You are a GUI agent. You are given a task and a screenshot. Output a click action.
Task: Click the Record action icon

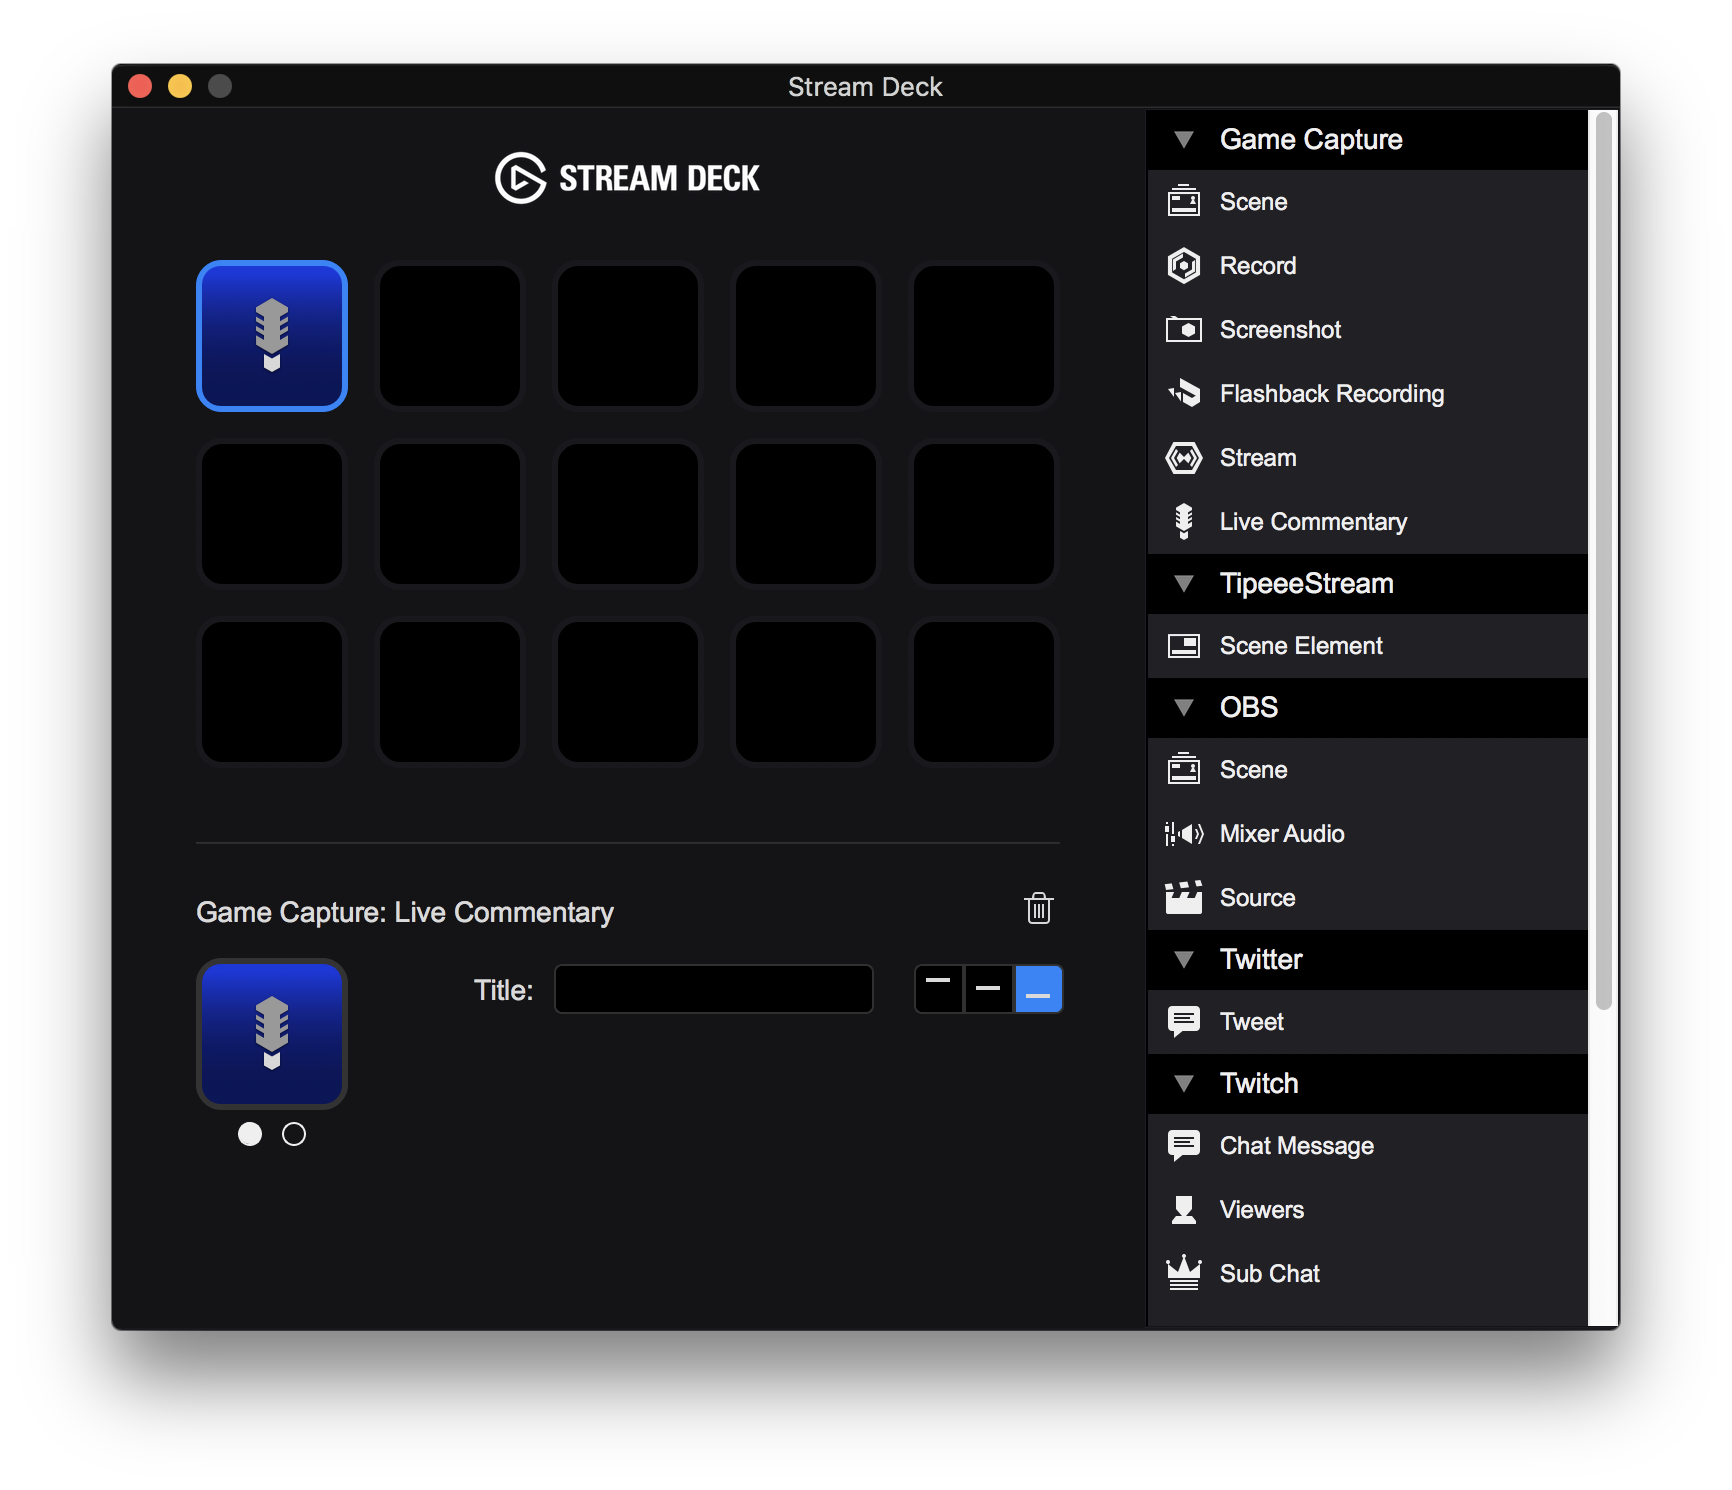point(1184,266)
